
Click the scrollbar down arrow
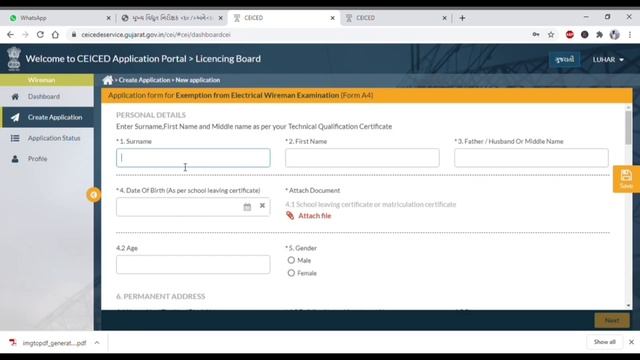click(x=628, y=305)
